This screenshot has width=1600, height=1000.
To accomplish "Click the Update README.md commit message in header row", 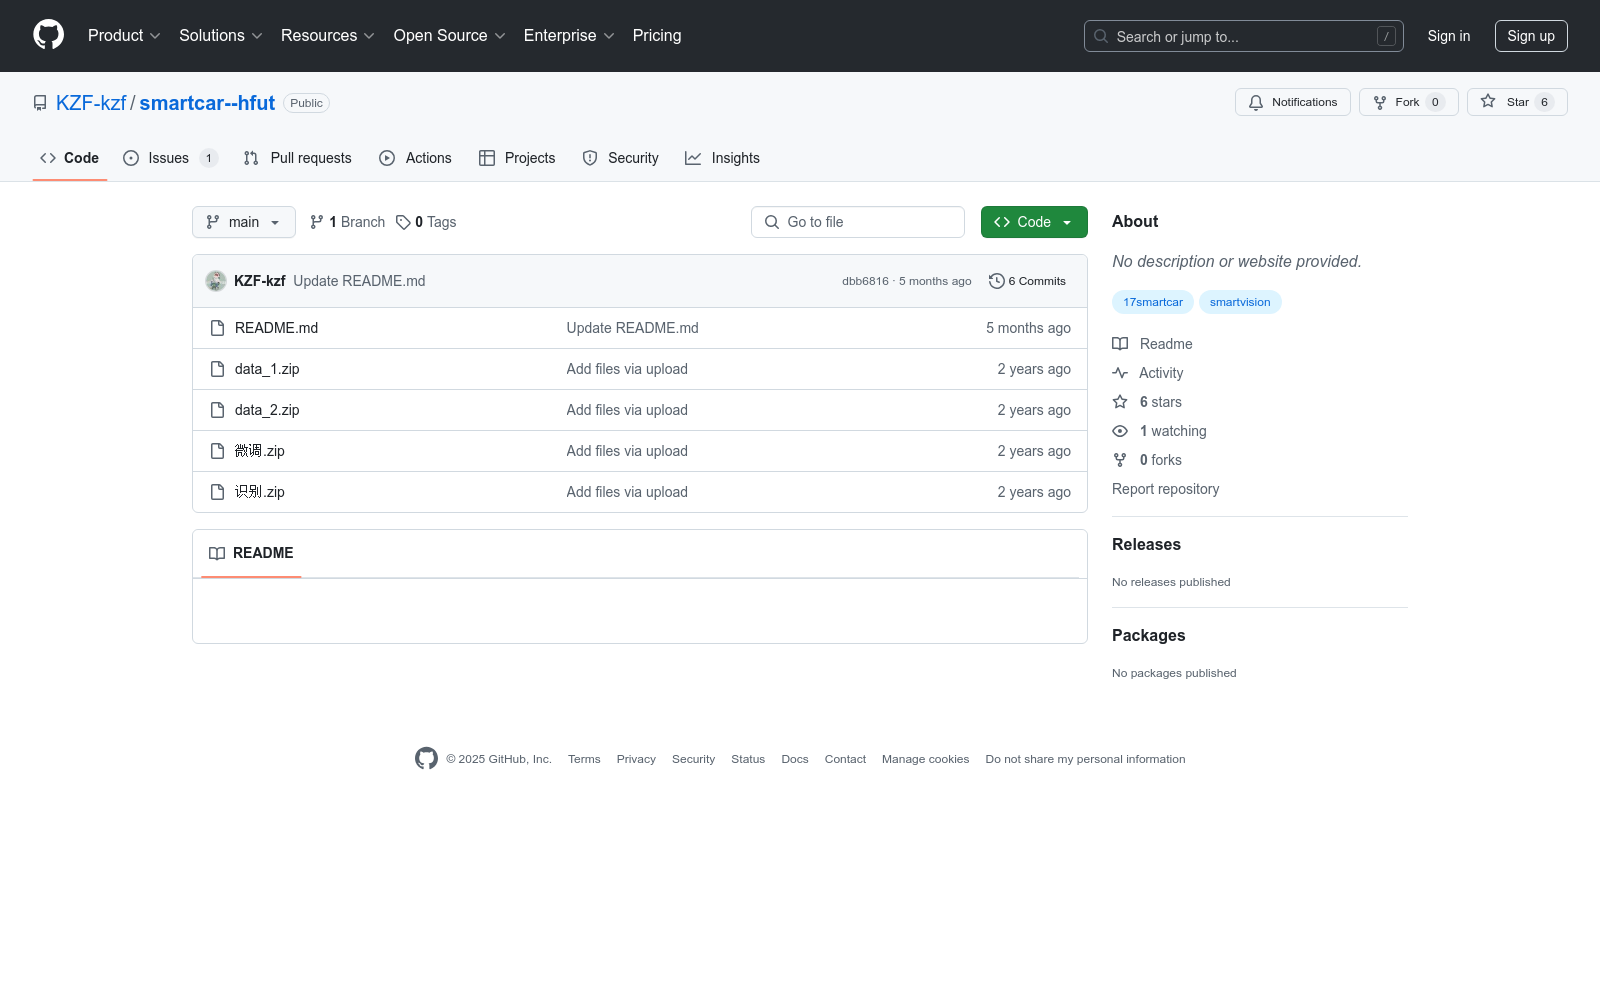I will click(359, 281).
